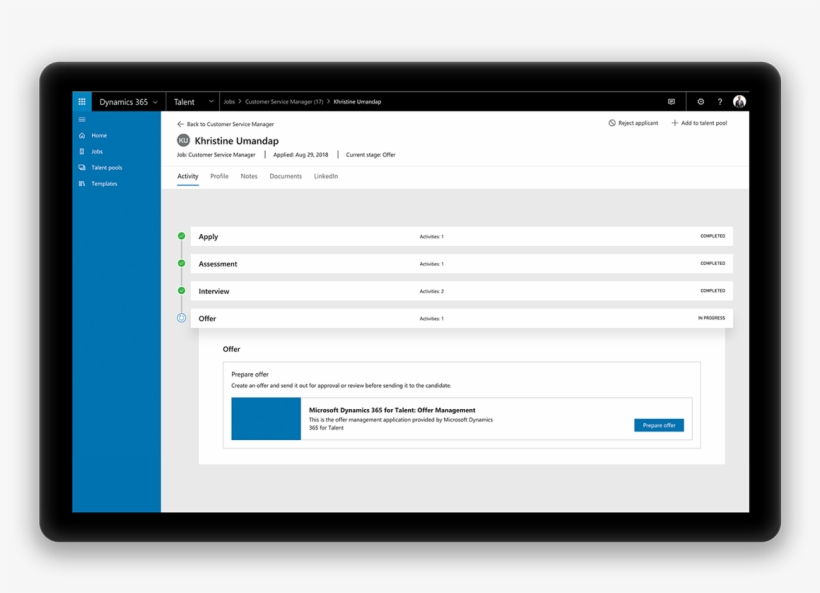Expand the Dynamics 365 dropdown
820x593 pixels.
pos(128,102)
